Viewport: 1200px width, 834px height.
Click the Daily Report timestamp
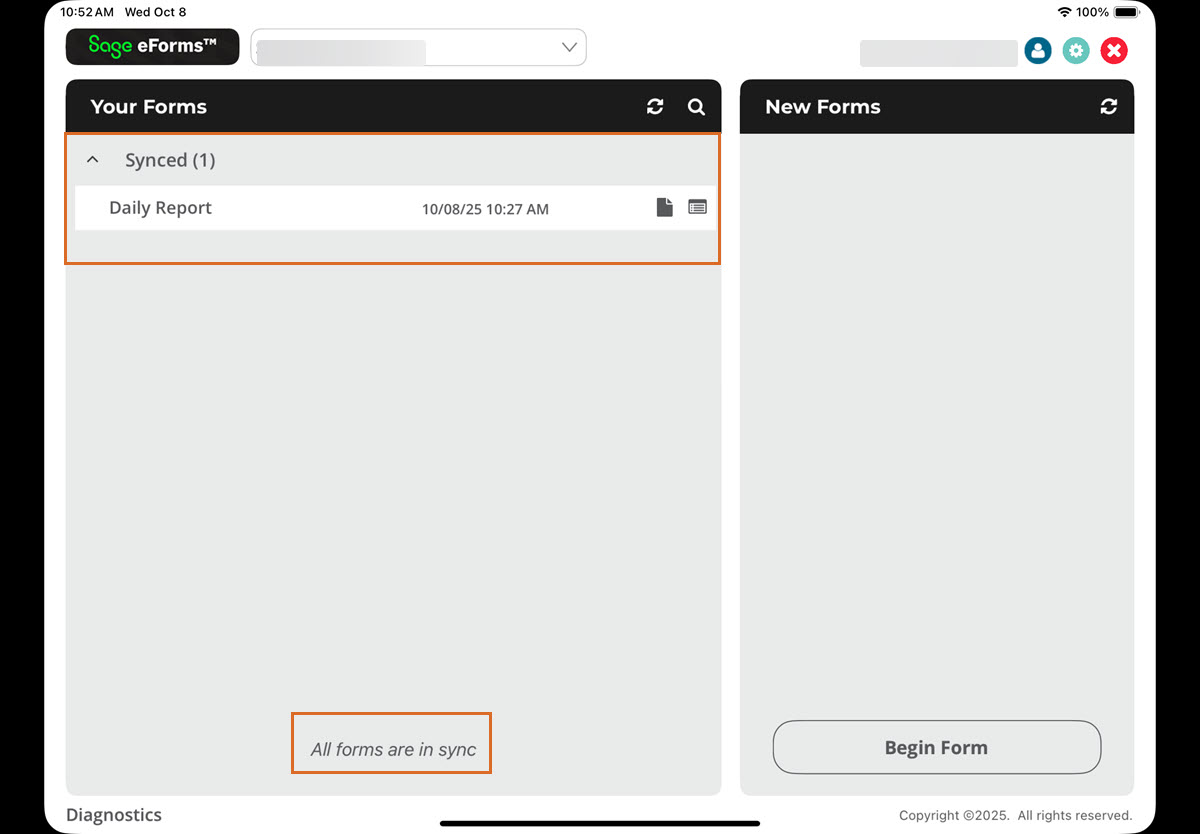(x=485, y=209)
